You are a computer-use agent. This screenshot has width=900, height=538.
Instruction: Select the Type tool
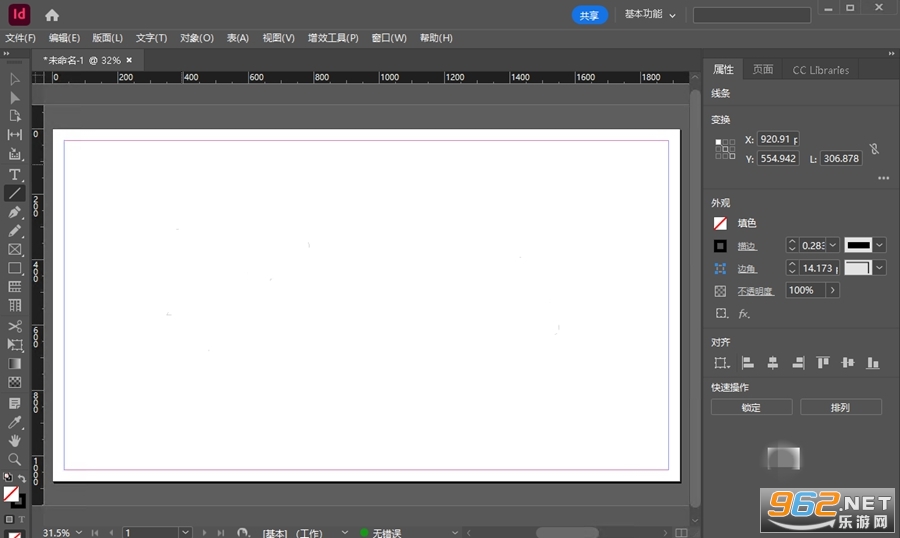[14, 174]
